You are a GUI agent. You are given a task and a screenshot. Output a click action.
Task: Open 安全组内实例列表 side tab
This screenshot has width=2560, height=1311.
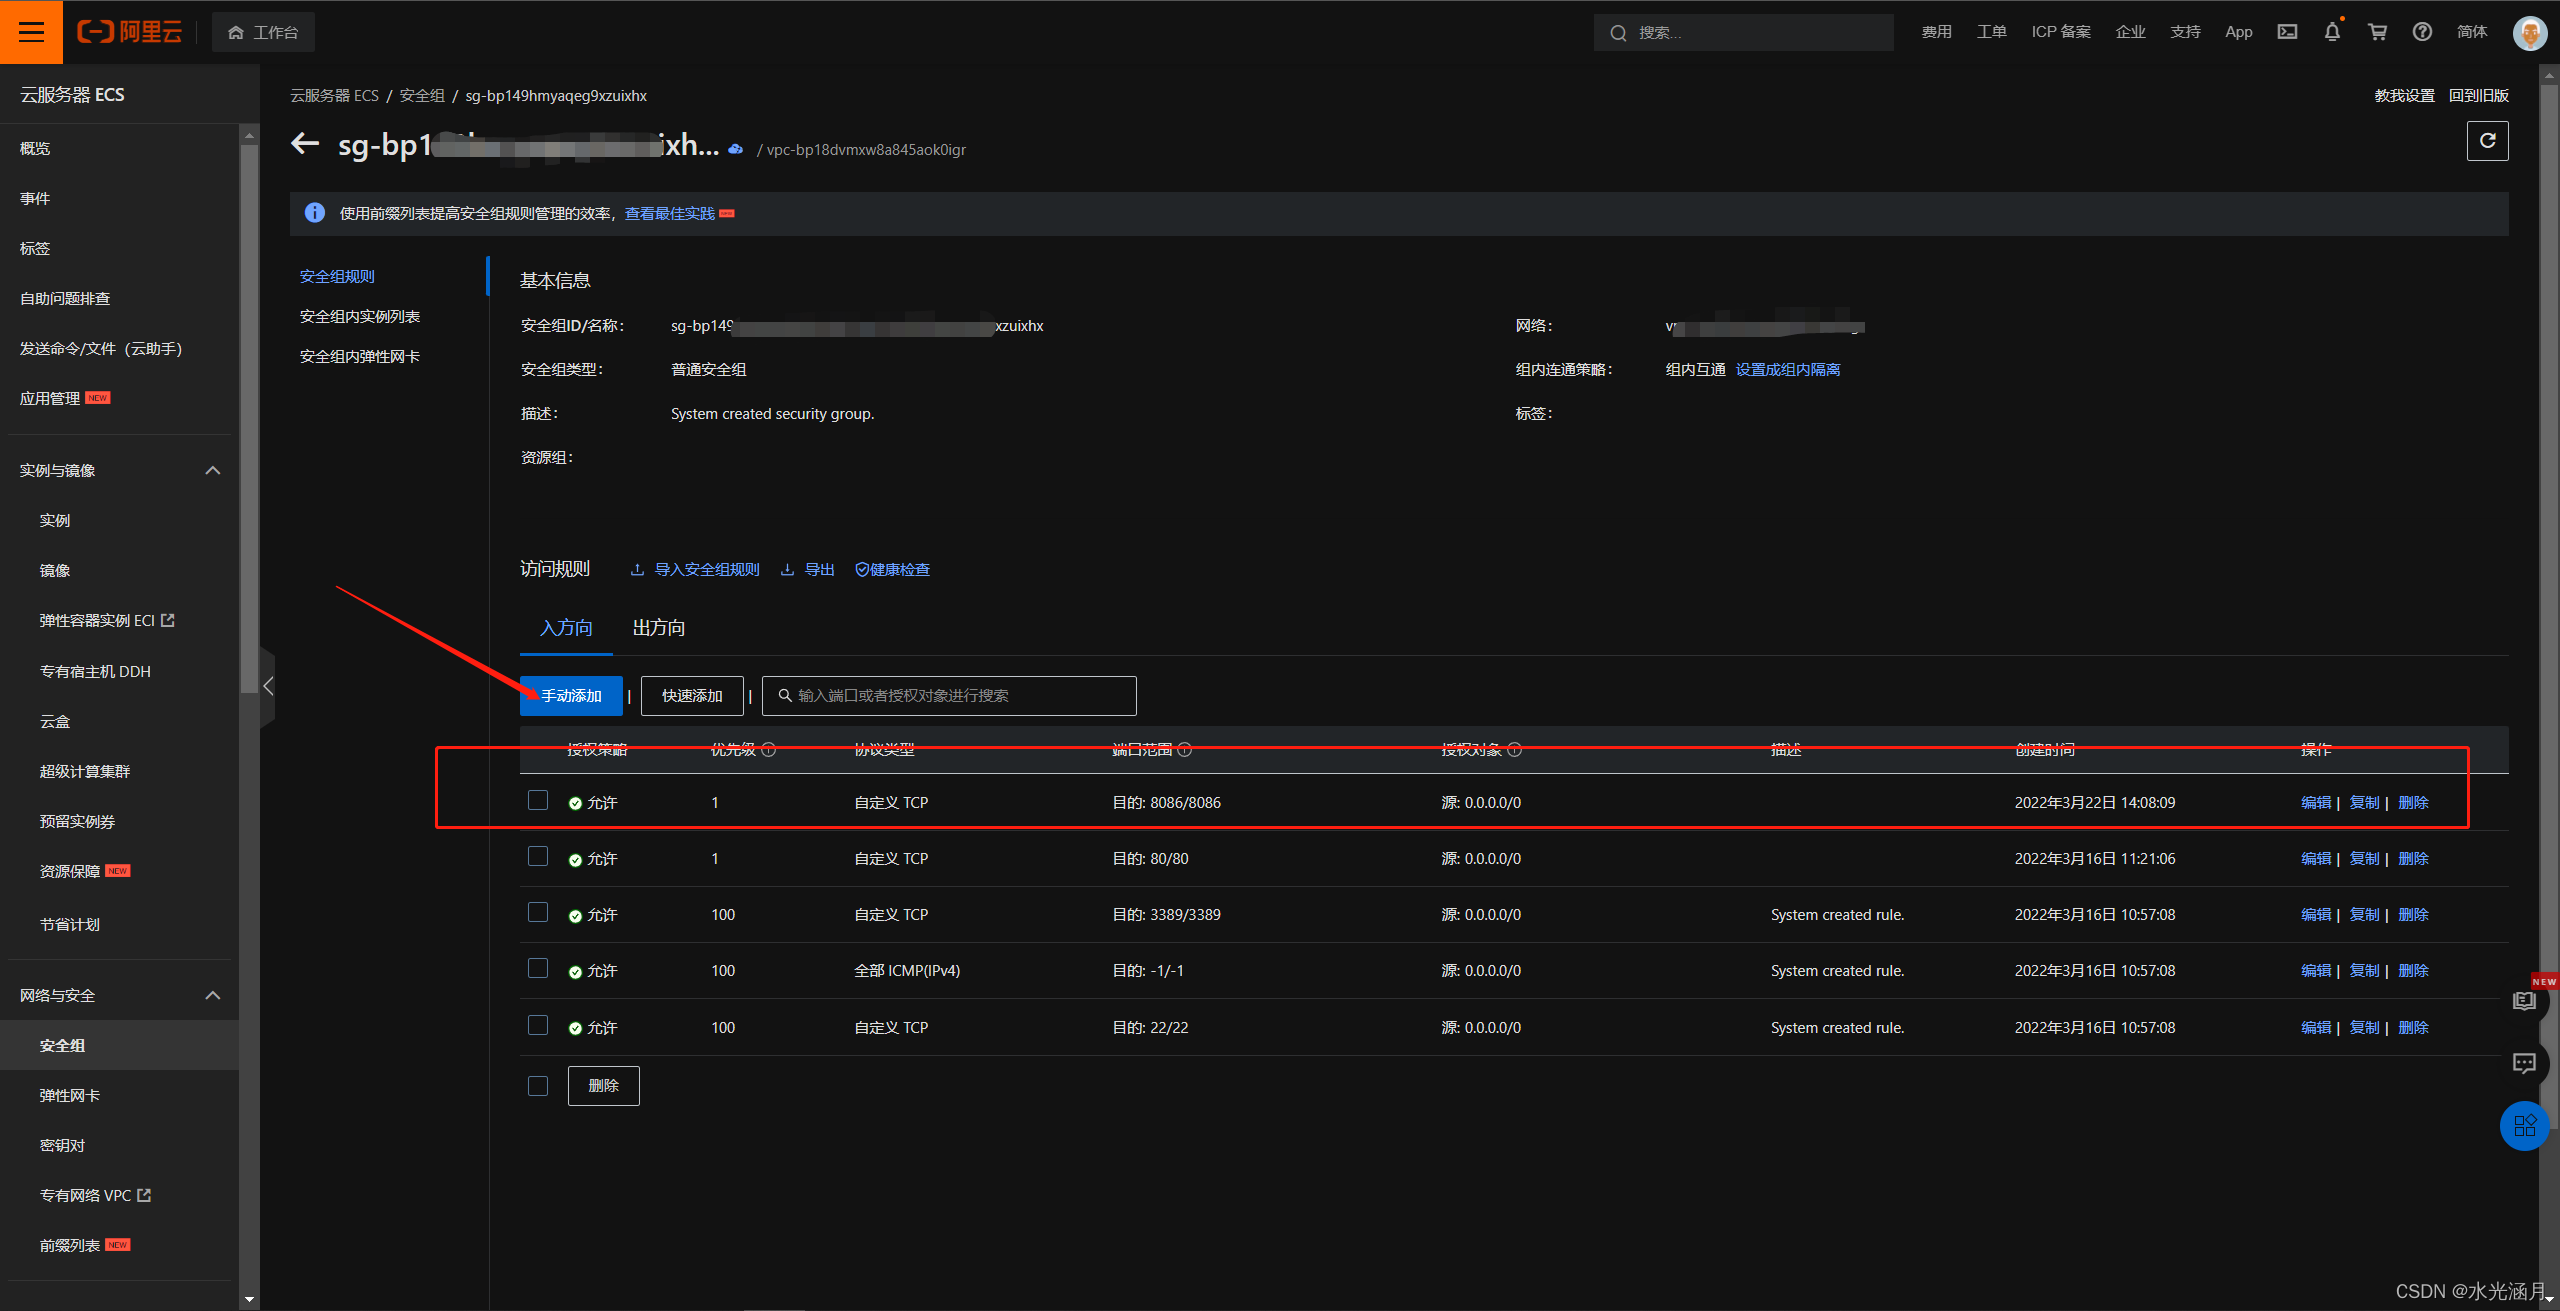(x=360, y=316)
